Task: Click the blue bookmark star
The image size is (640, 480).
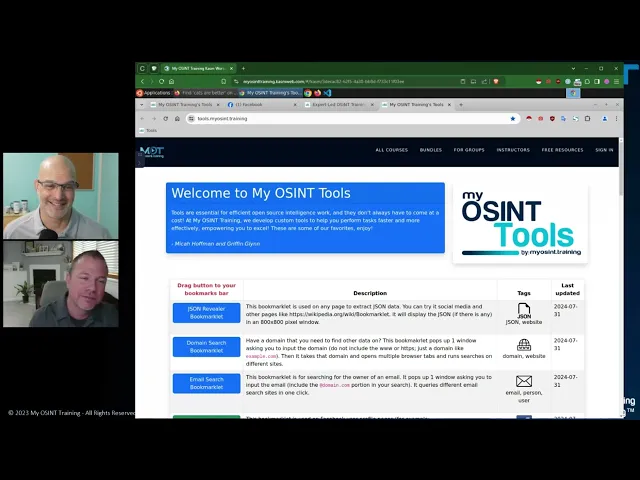Action: [513, 119]
